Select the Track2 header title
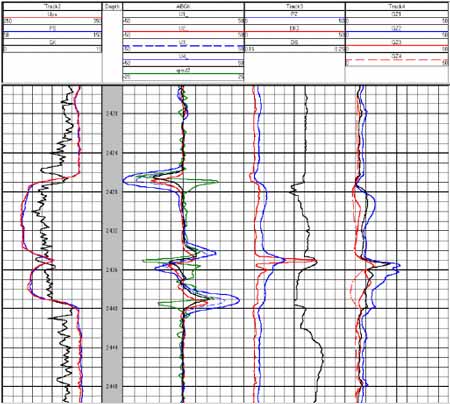Viewport: 450px width, 404px height. click(52, 6)
